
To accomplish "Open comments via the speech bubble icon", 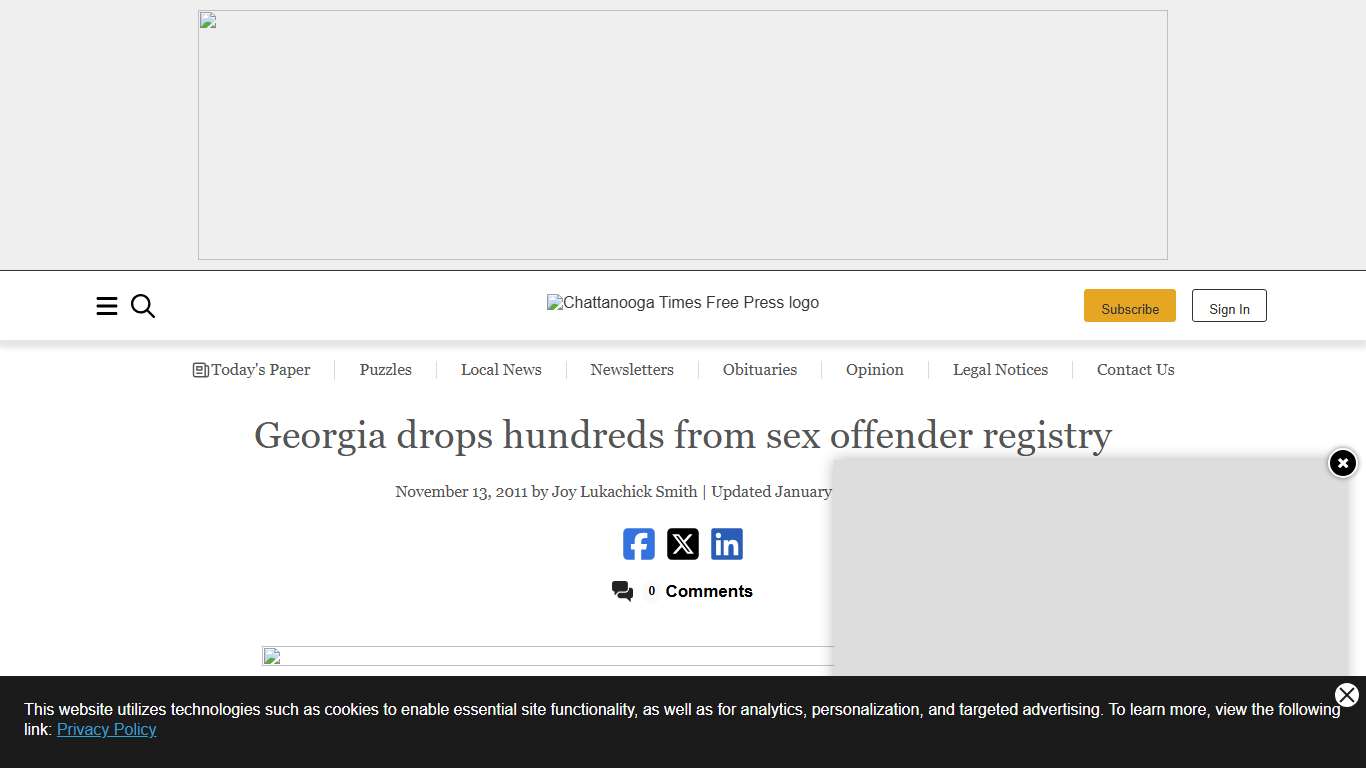I will tap(622, 590).
